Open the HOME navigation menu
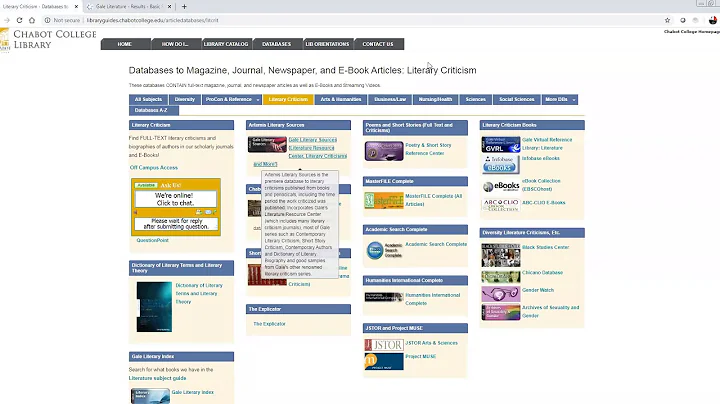 (x=125, y=44)
